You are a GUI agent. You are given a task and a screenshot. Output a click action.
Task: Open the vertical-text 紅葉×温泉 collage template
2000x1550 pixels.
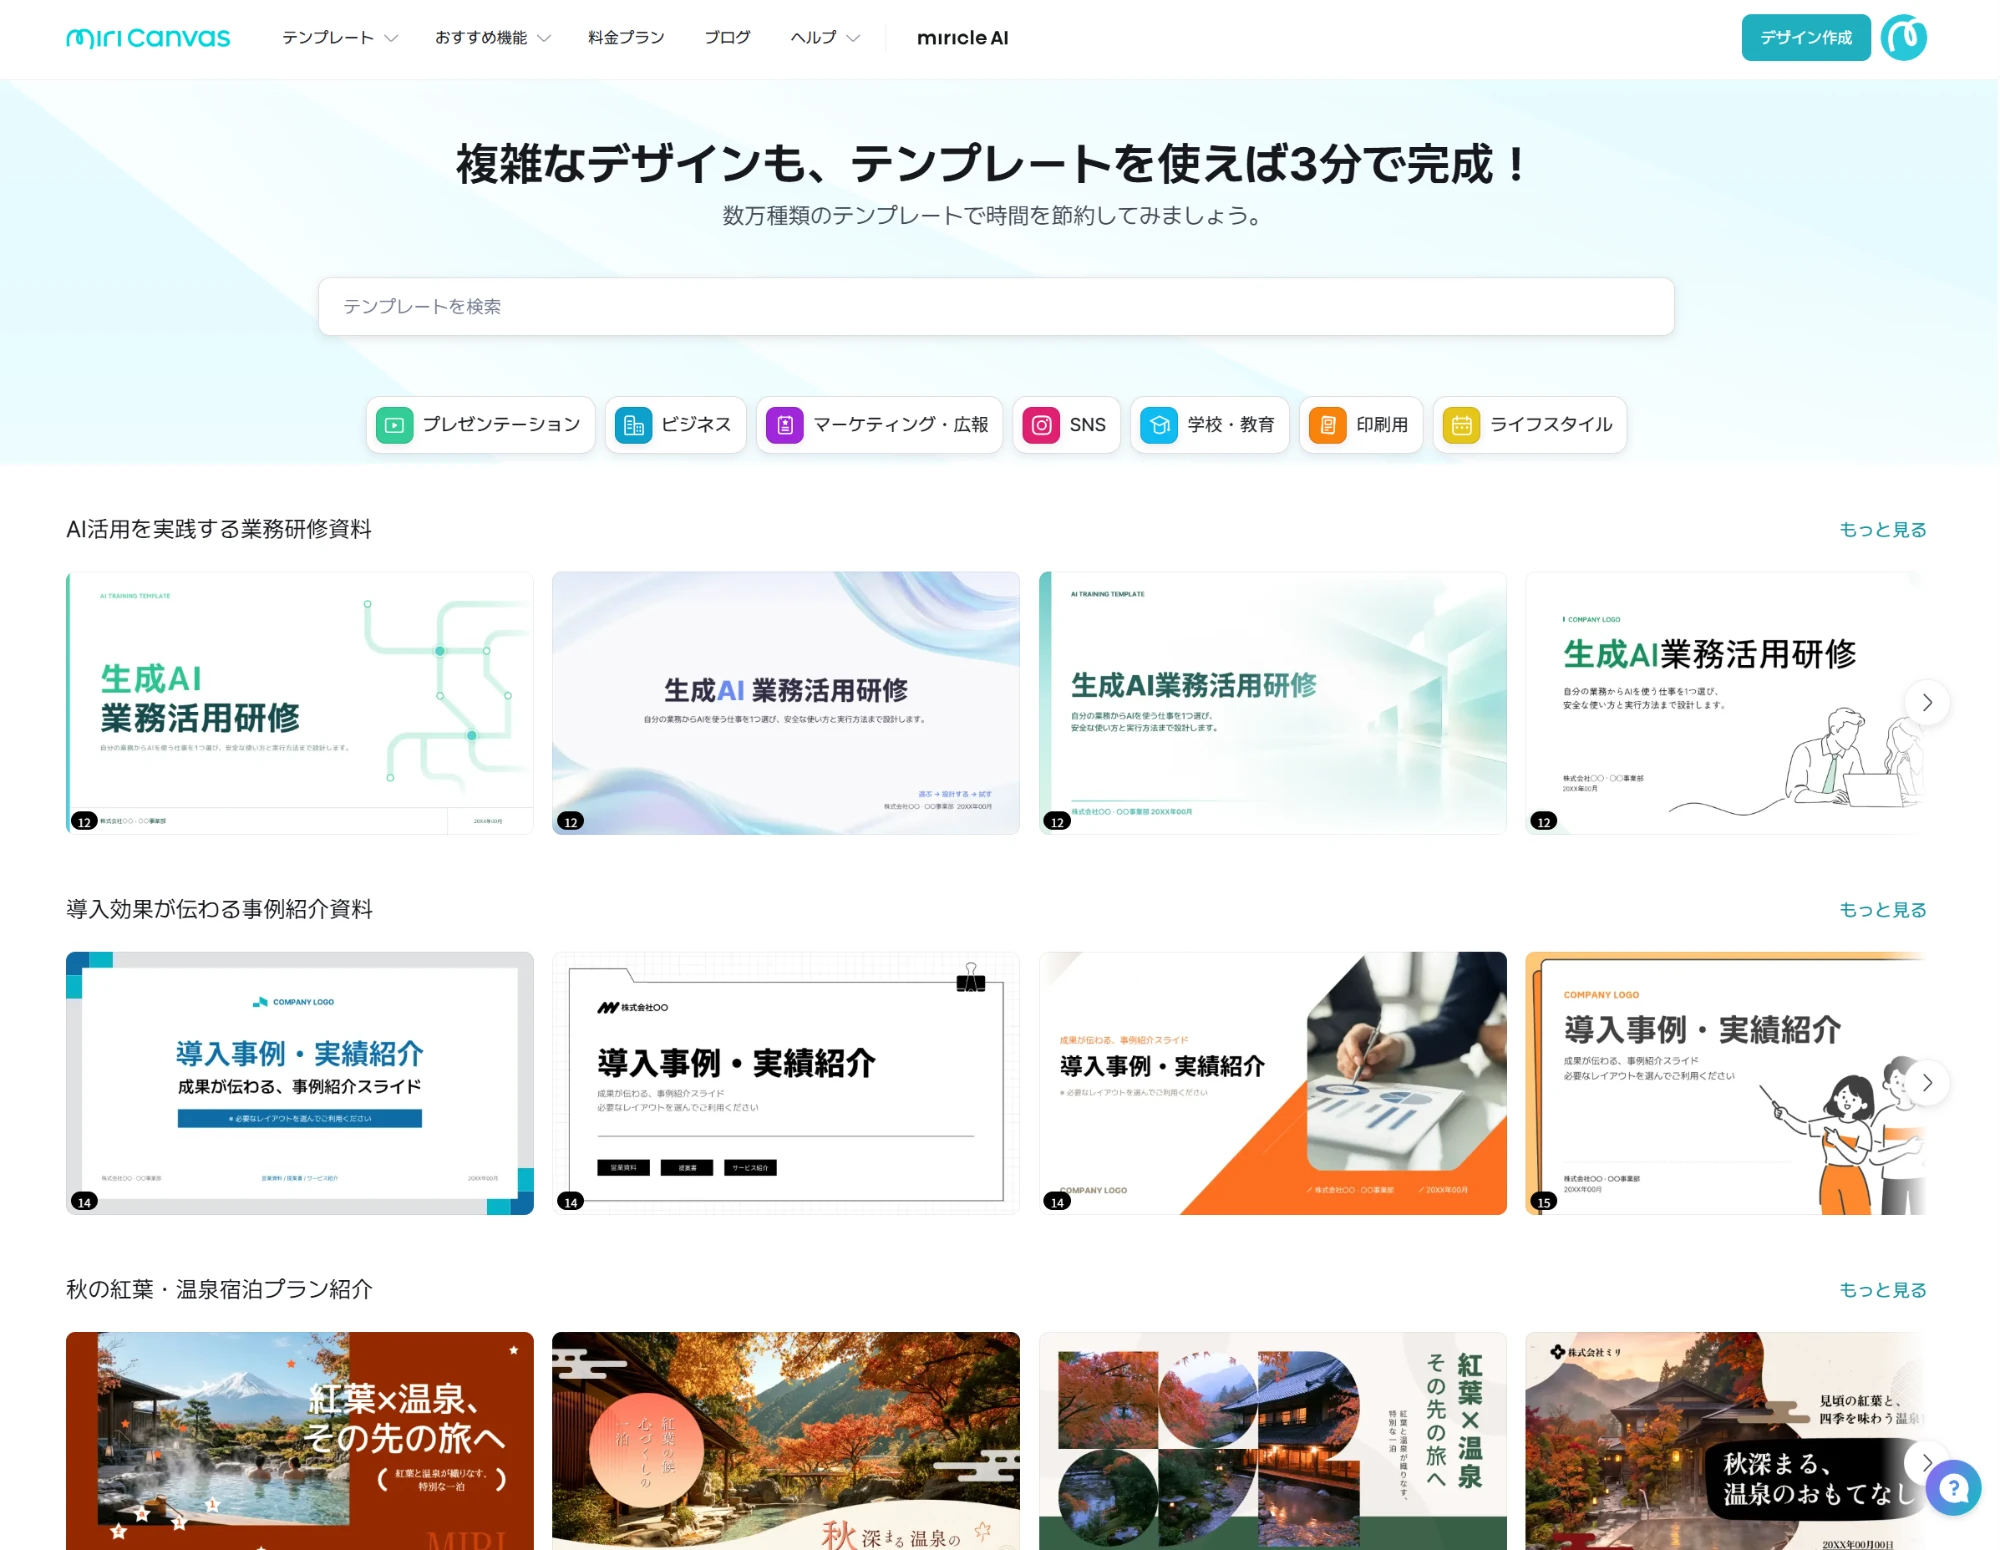1273,1441
